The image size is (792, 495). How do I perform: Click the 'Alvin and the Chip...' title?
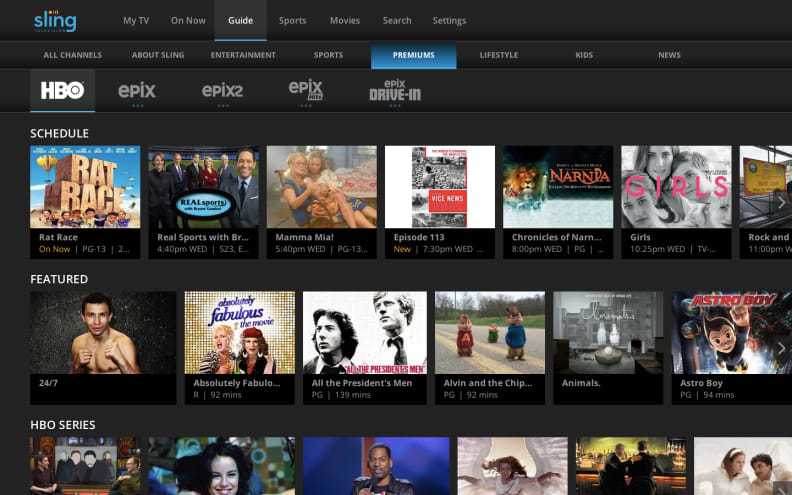tap(488, 383)
